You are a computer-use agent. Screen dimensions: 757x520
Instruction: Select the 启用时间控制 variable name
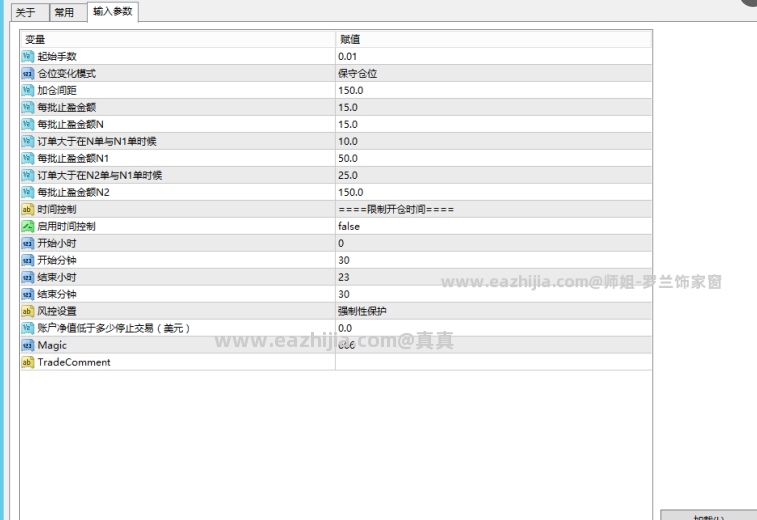pos(67,226)
